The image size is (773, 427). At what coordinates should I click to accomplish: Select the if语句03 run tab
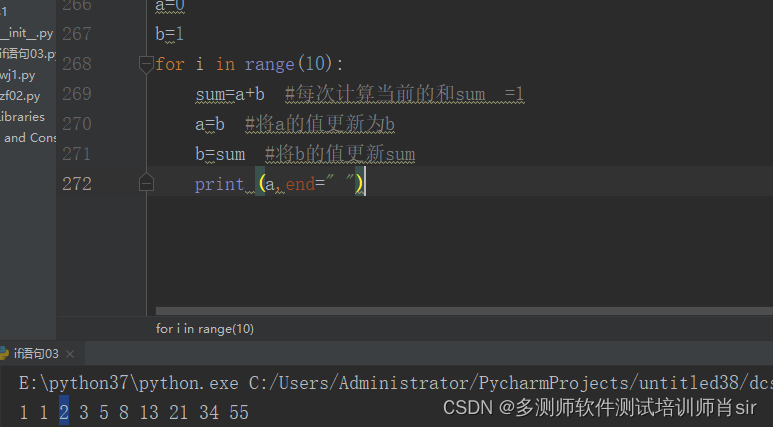point(36,354)
